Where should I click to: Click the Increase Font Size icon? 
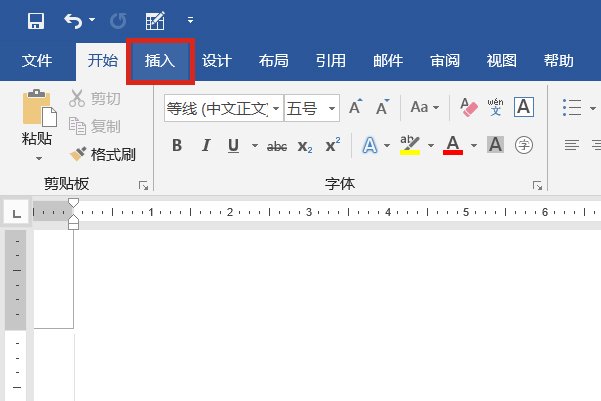pos(356,107)
